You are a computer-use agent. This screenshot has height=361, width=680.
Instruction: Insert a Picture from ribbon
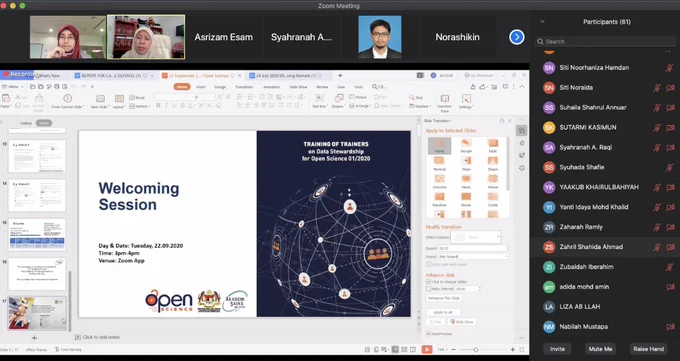click(x=358, y=97)
